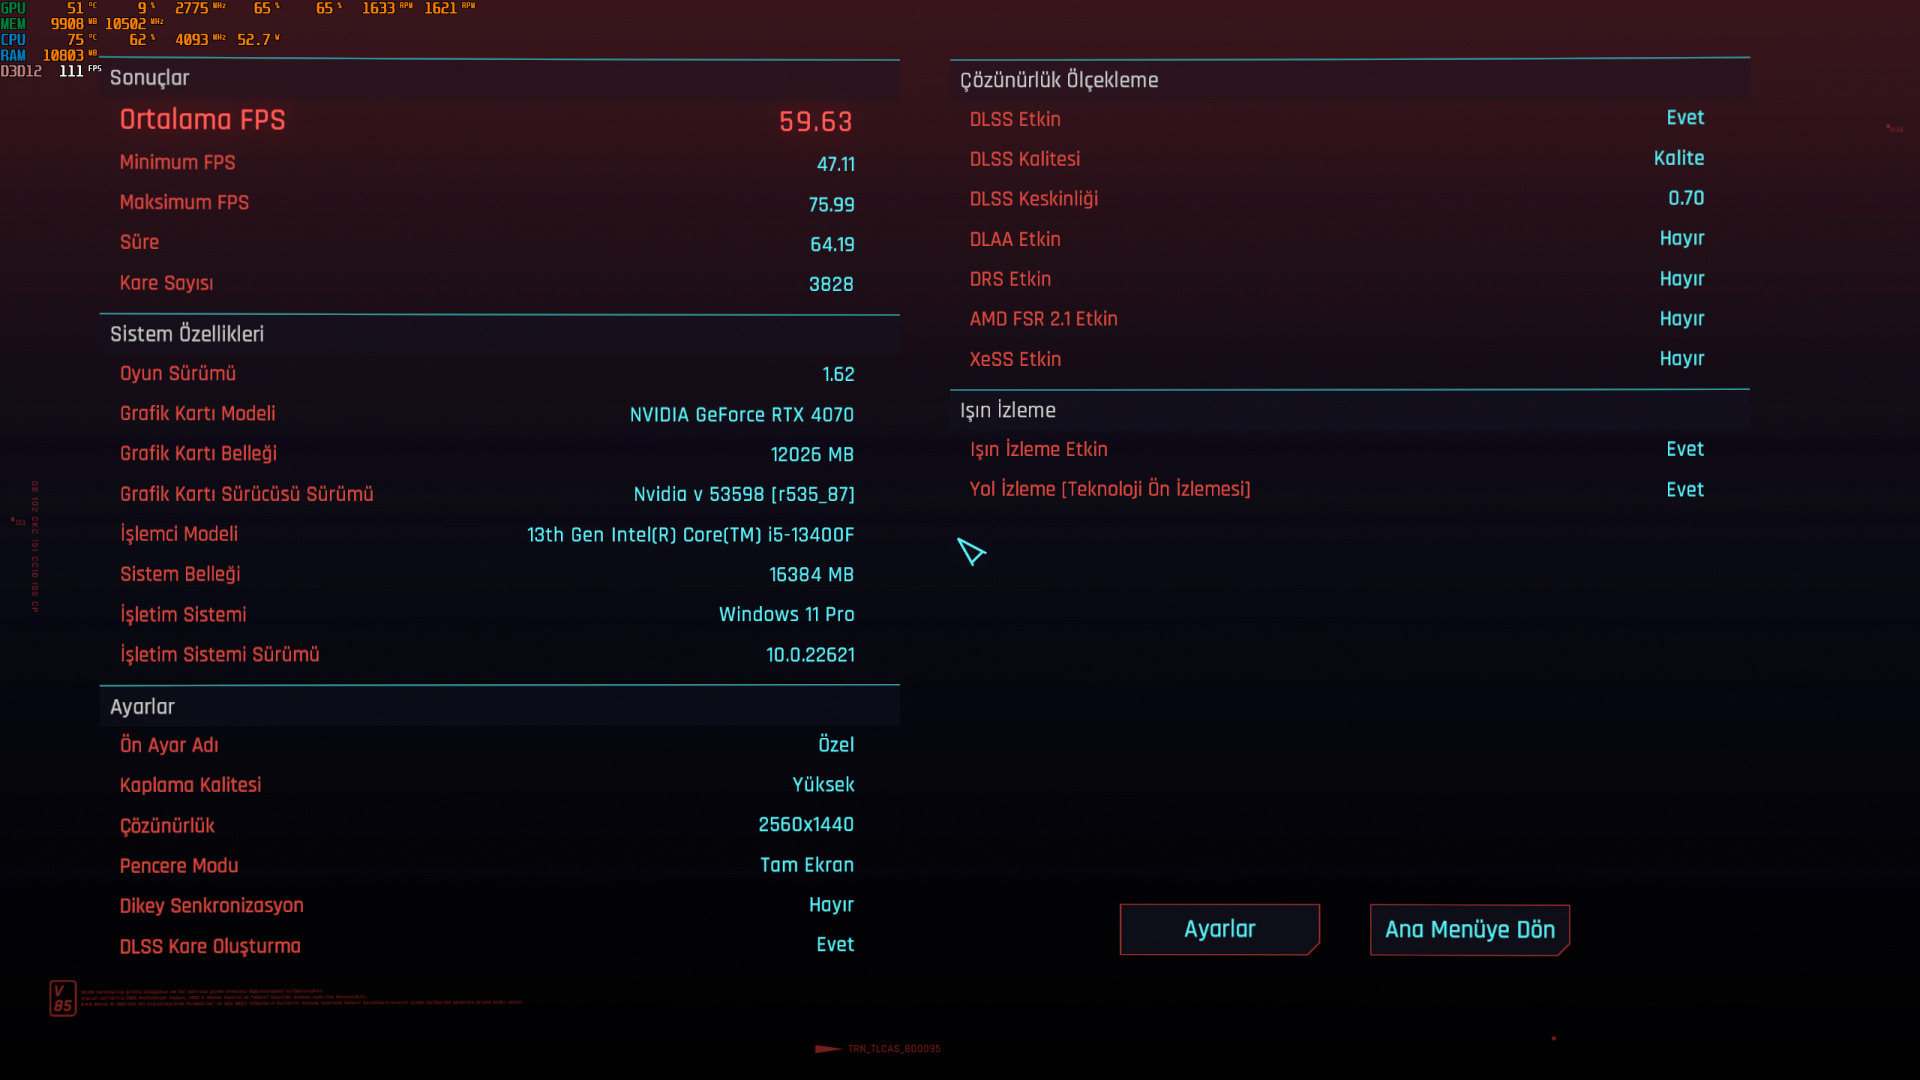The height and width of the screenshot is (1080, 1920).
Task: Click the V 85 badge icon
Action: tap(63, 997)
